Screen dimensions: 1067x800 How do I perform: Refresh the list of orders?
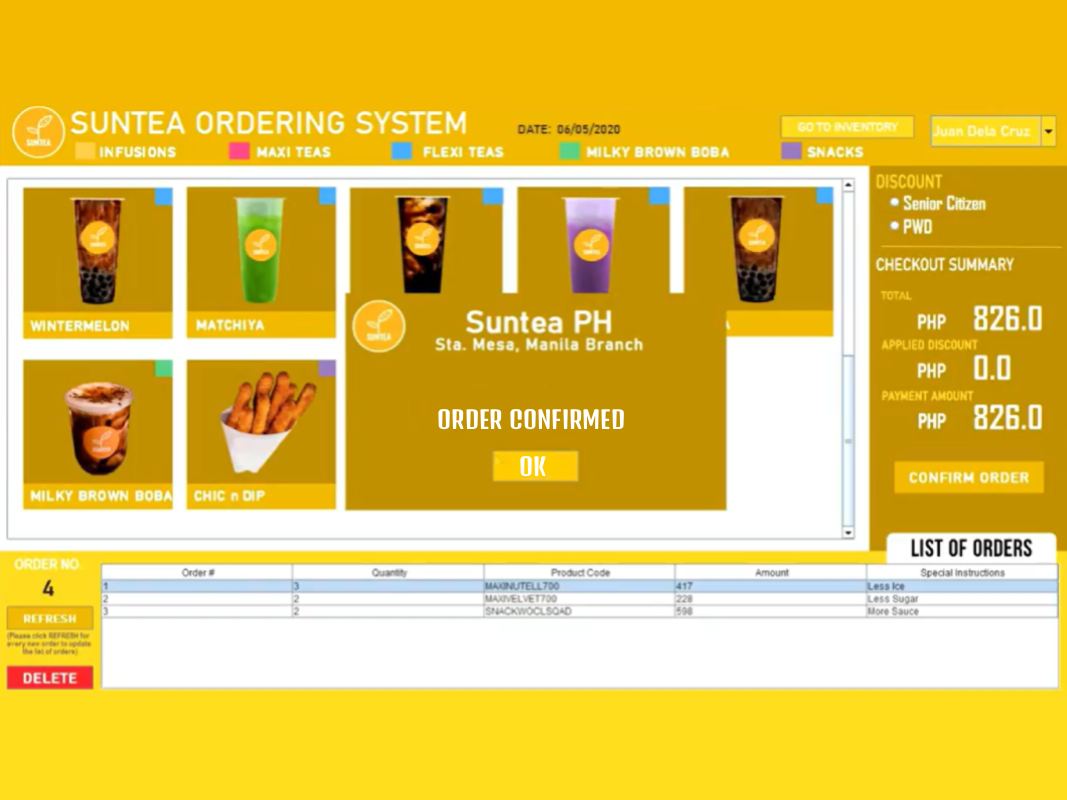pos(50,618)
